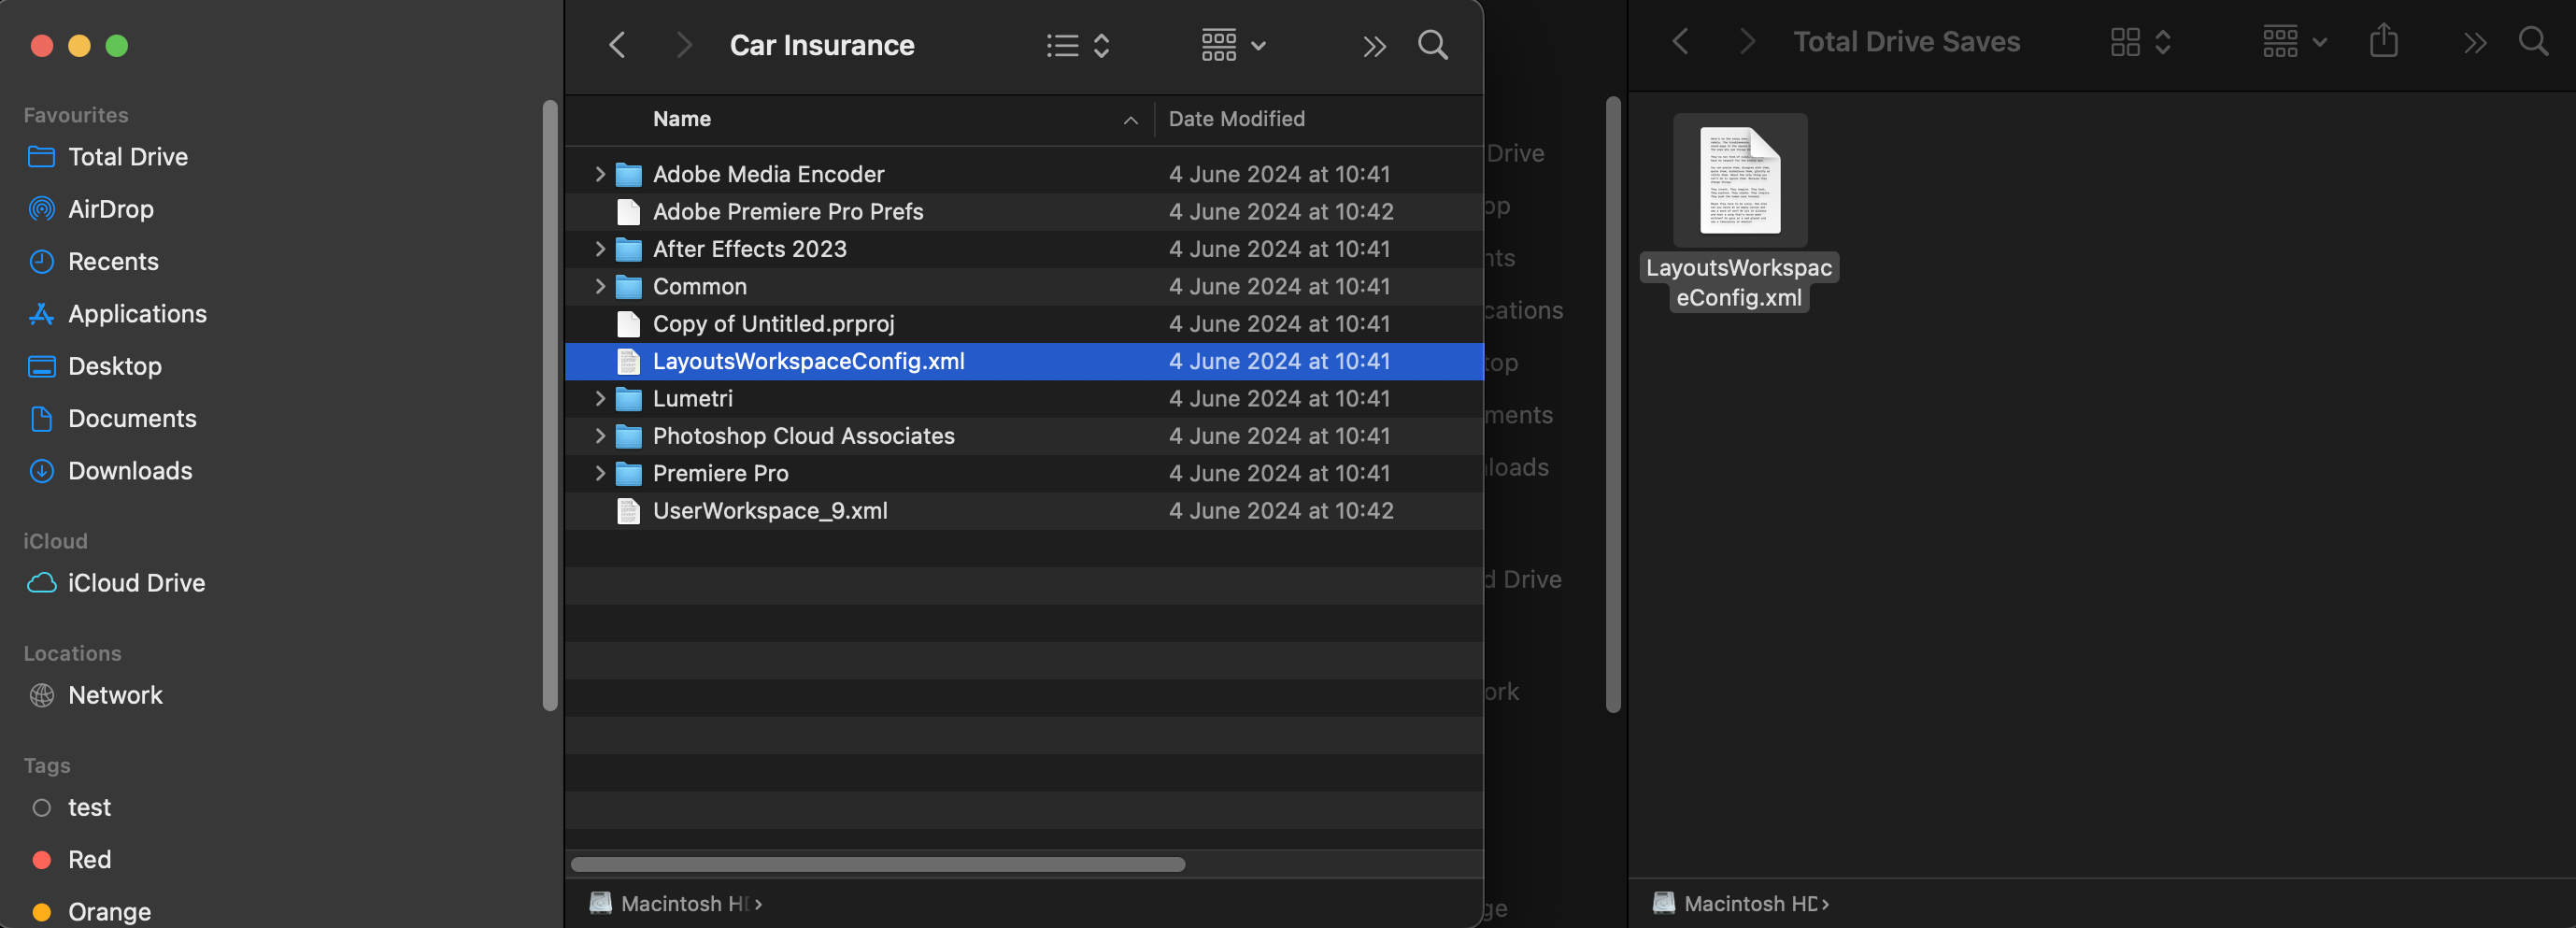Viewport: 2576px width, 928px height.
Task: Select Photoshop Cloud Associates folder icon
Action: pyautogui.click(x=628, y=437)
